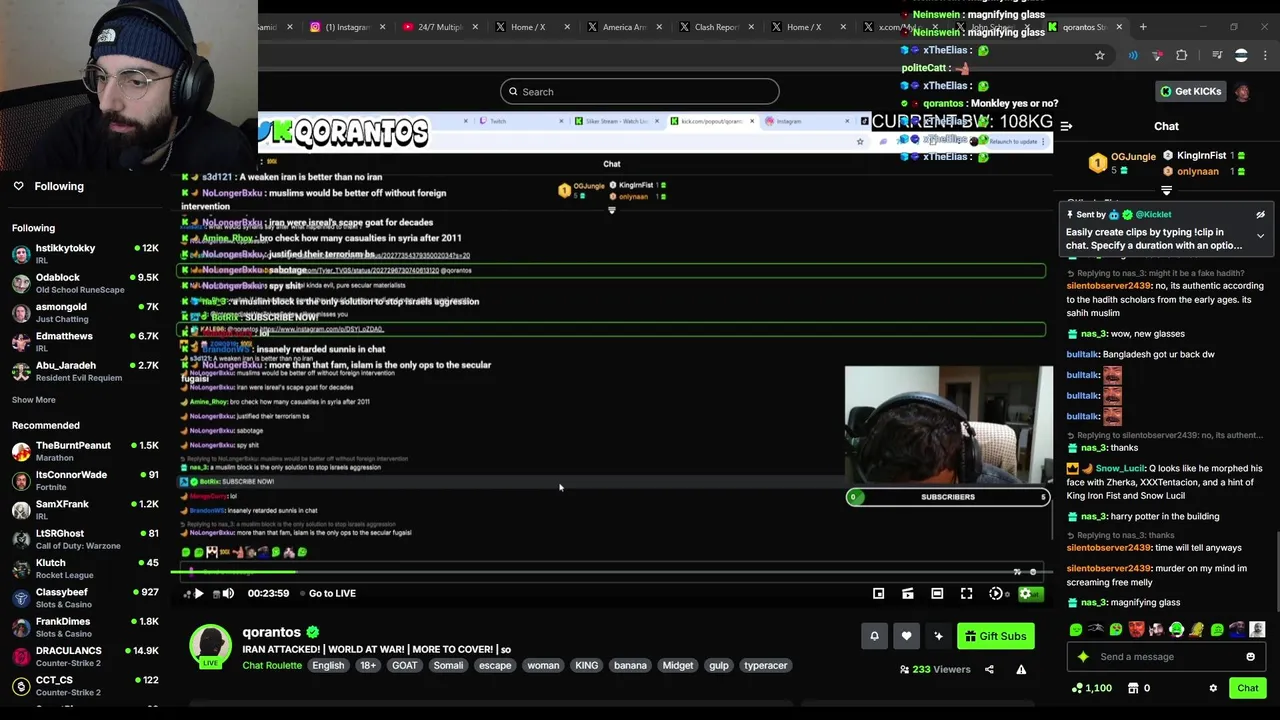Open TheBurntPeanut recommended channel
This screenshot has height=720, width=1280.
coord(85,451)
